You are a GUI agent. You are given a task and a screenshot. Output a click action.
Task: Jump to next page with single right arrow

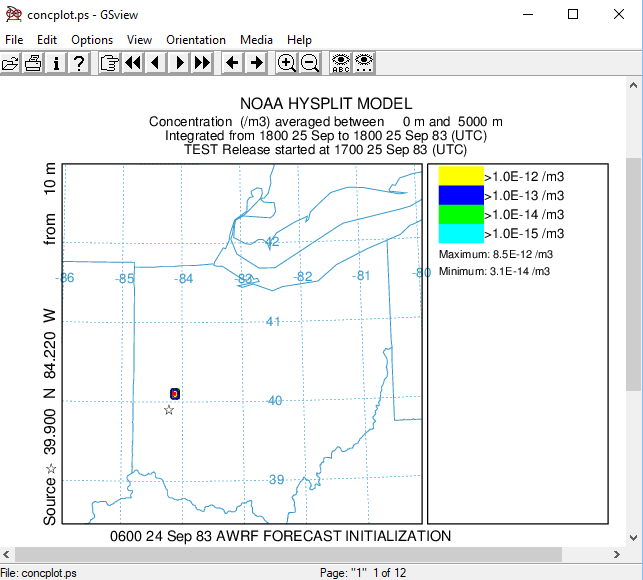point(179,63)
